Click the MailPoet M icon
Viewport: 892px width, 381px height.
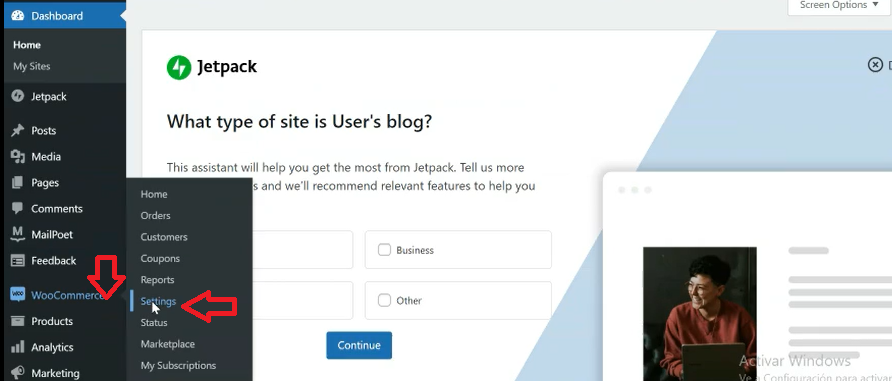[x=18, y=234]
